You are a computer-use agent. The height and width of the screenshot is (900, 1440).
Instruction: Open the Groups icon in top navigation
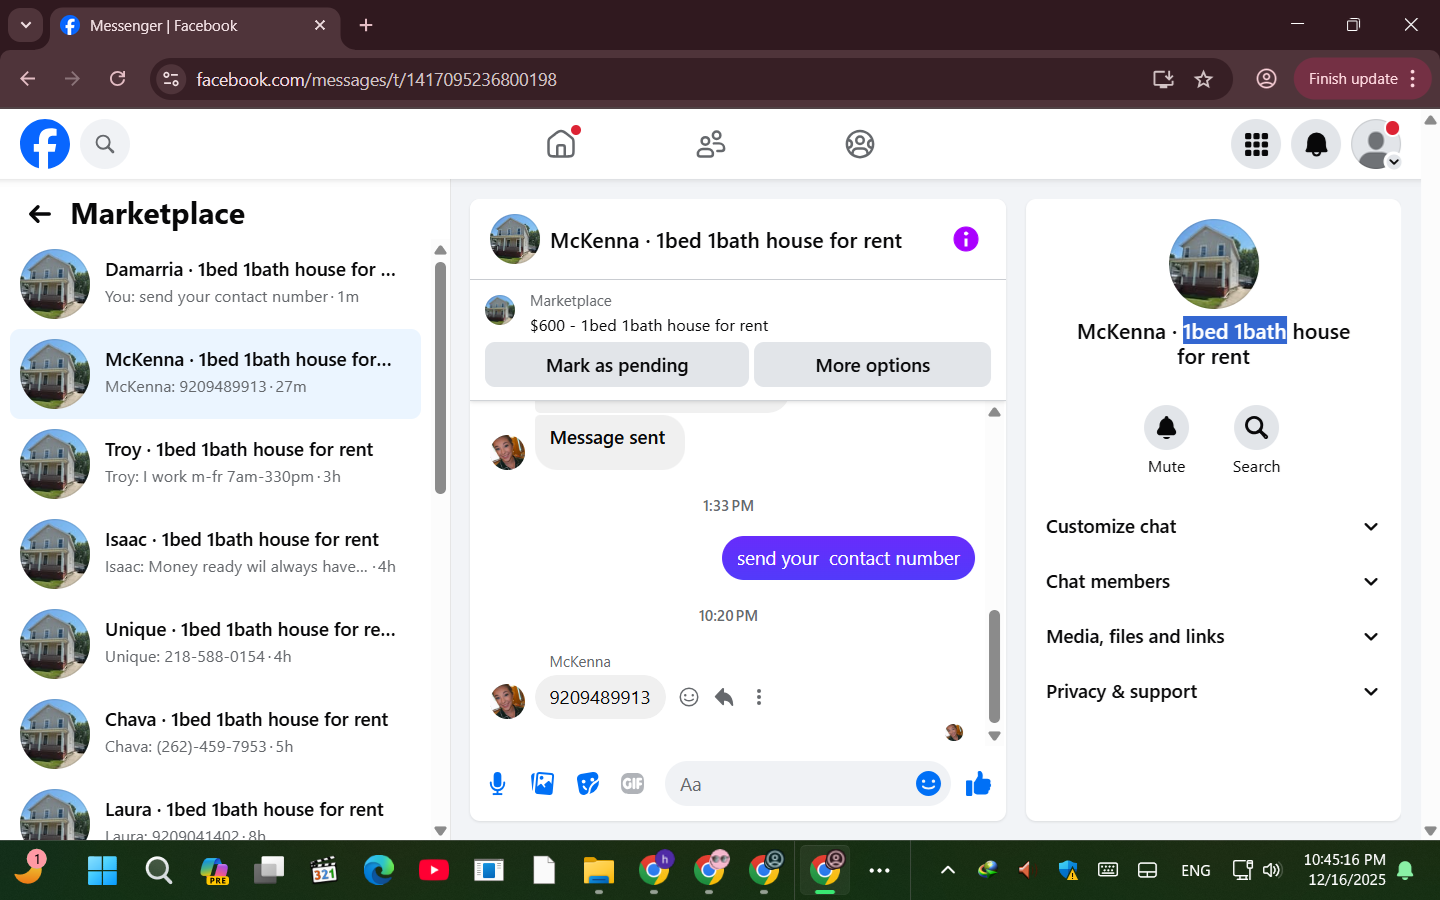pos(860,144)
